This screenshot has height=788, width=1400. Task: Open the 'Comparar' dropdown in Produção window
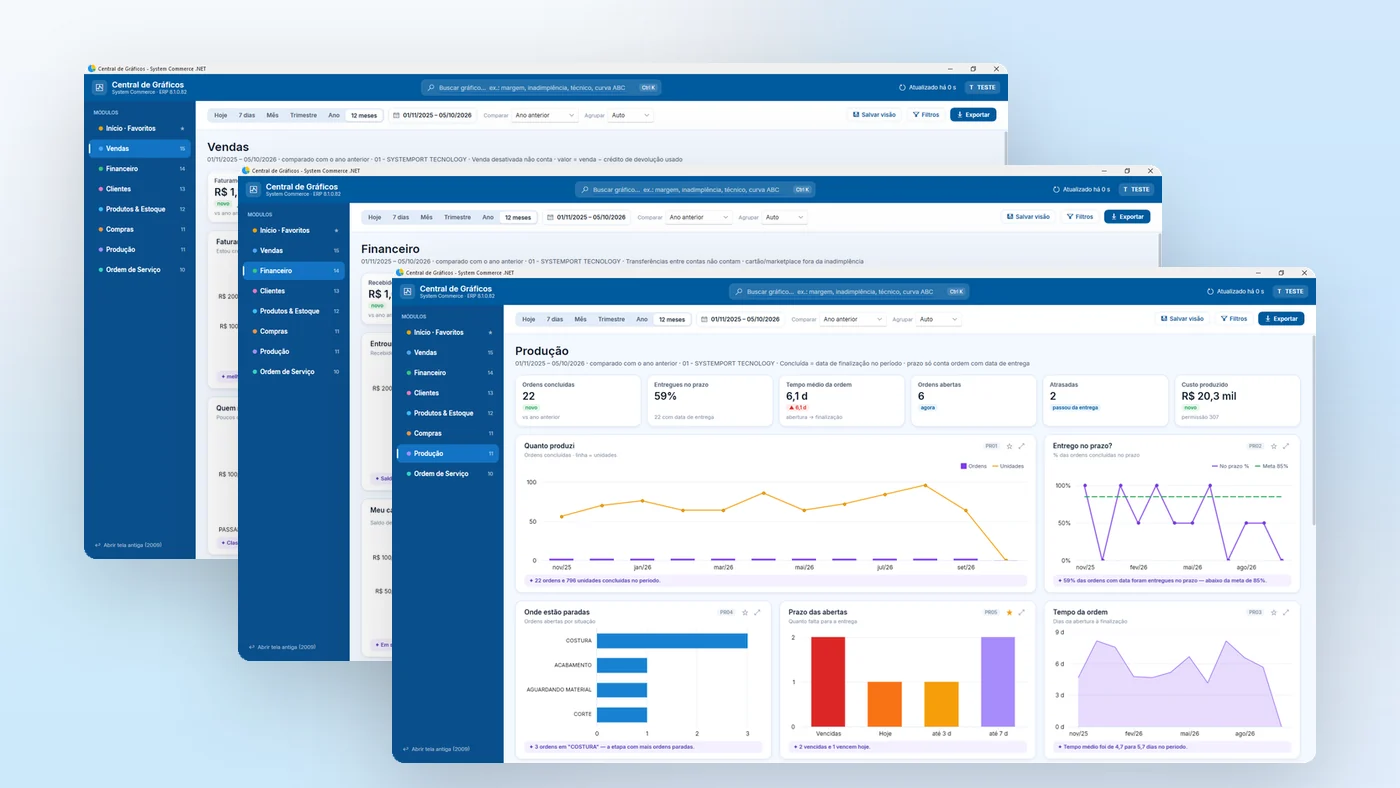[853, 319]
